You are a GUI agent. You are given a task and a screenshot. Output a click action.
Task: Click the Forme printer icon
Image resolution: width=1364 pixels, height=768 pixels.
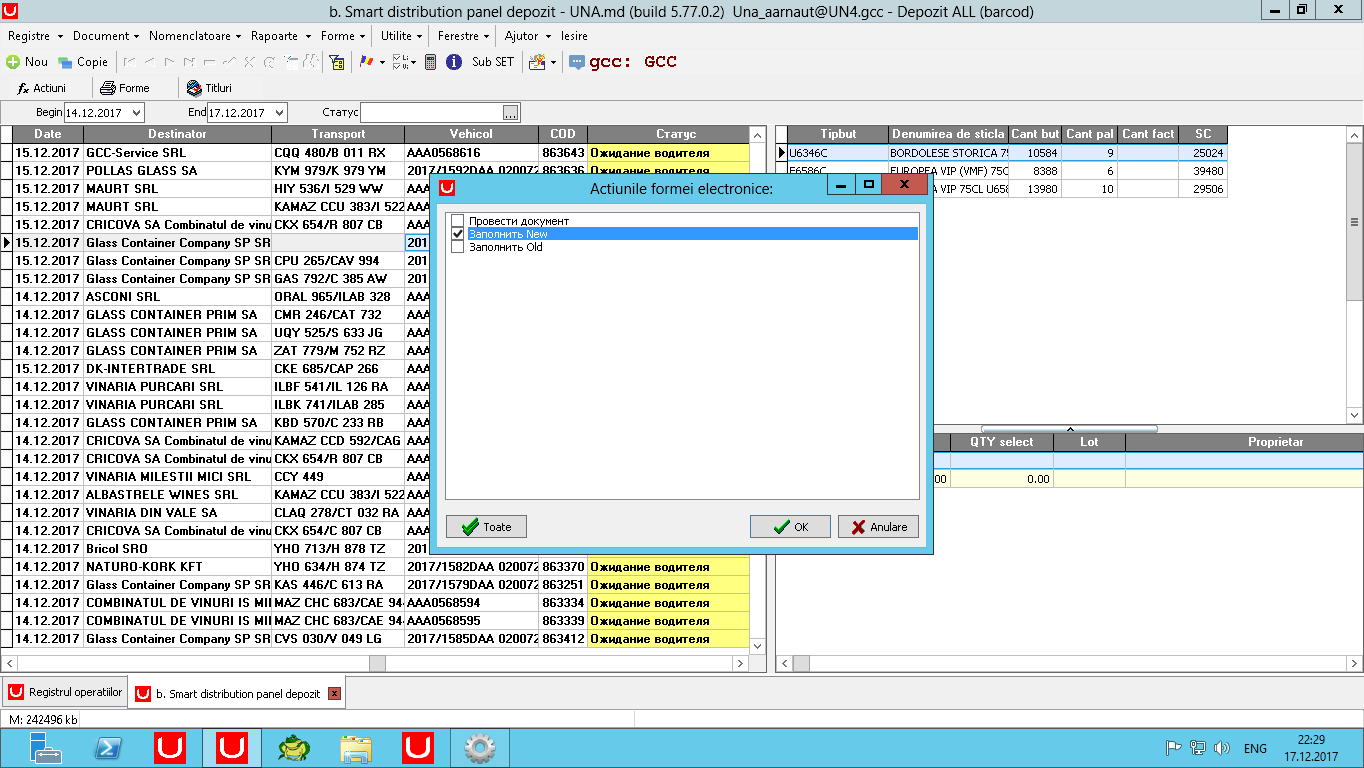[x=108, y=88]
